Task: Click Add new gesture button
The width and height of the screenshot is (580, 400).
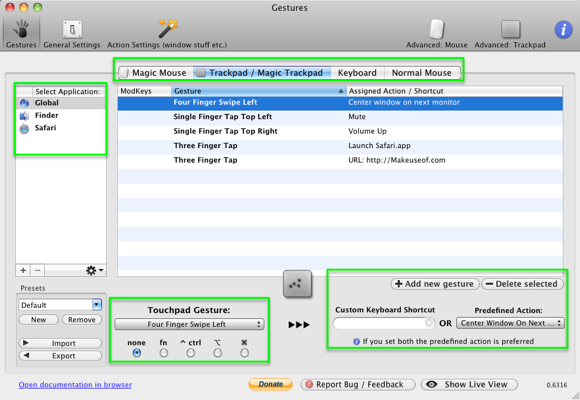Action: (435, 284)
